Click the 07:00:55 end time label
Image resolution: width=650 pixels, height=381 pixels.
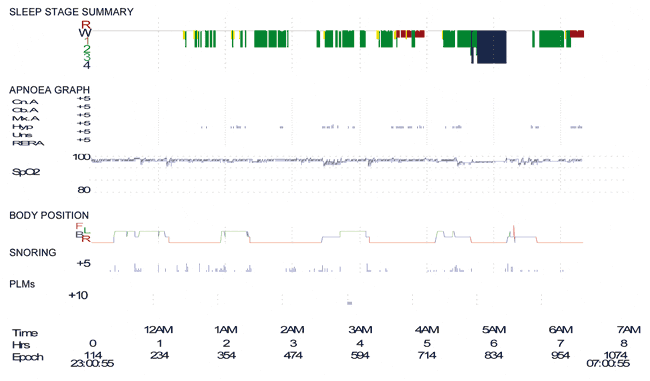(x=608, y=364)
